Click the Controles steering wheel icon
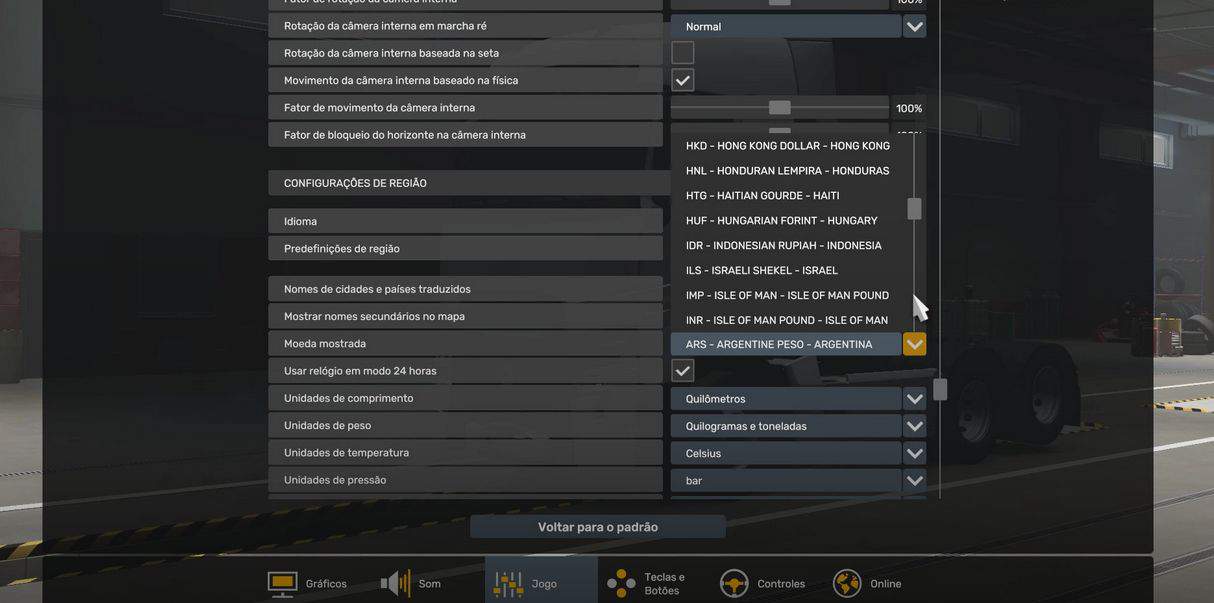This screenshot has height=603, width=1214. coord(734,584)
